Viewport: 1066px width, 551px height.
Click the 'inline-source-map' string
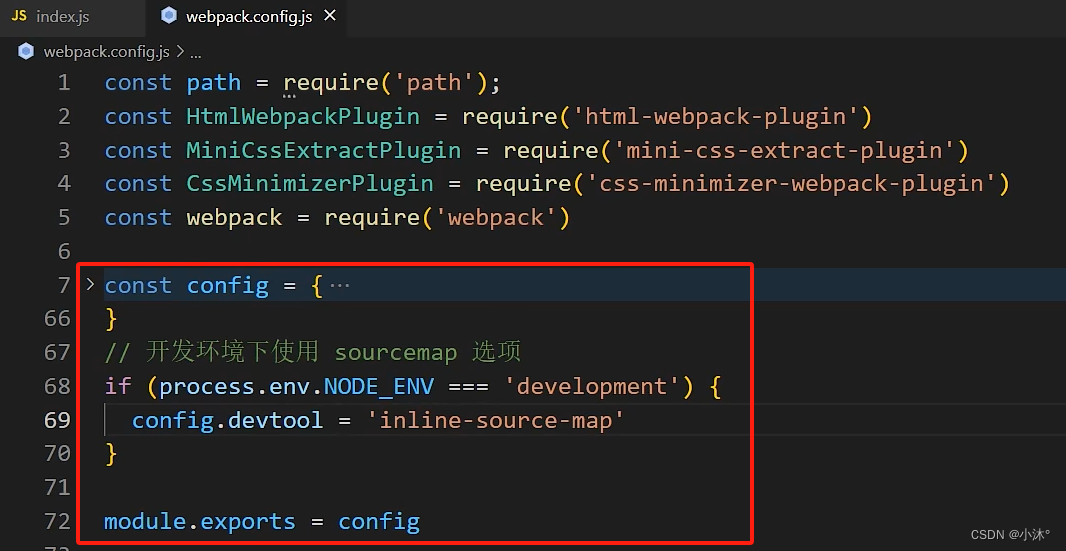(495, 421)
